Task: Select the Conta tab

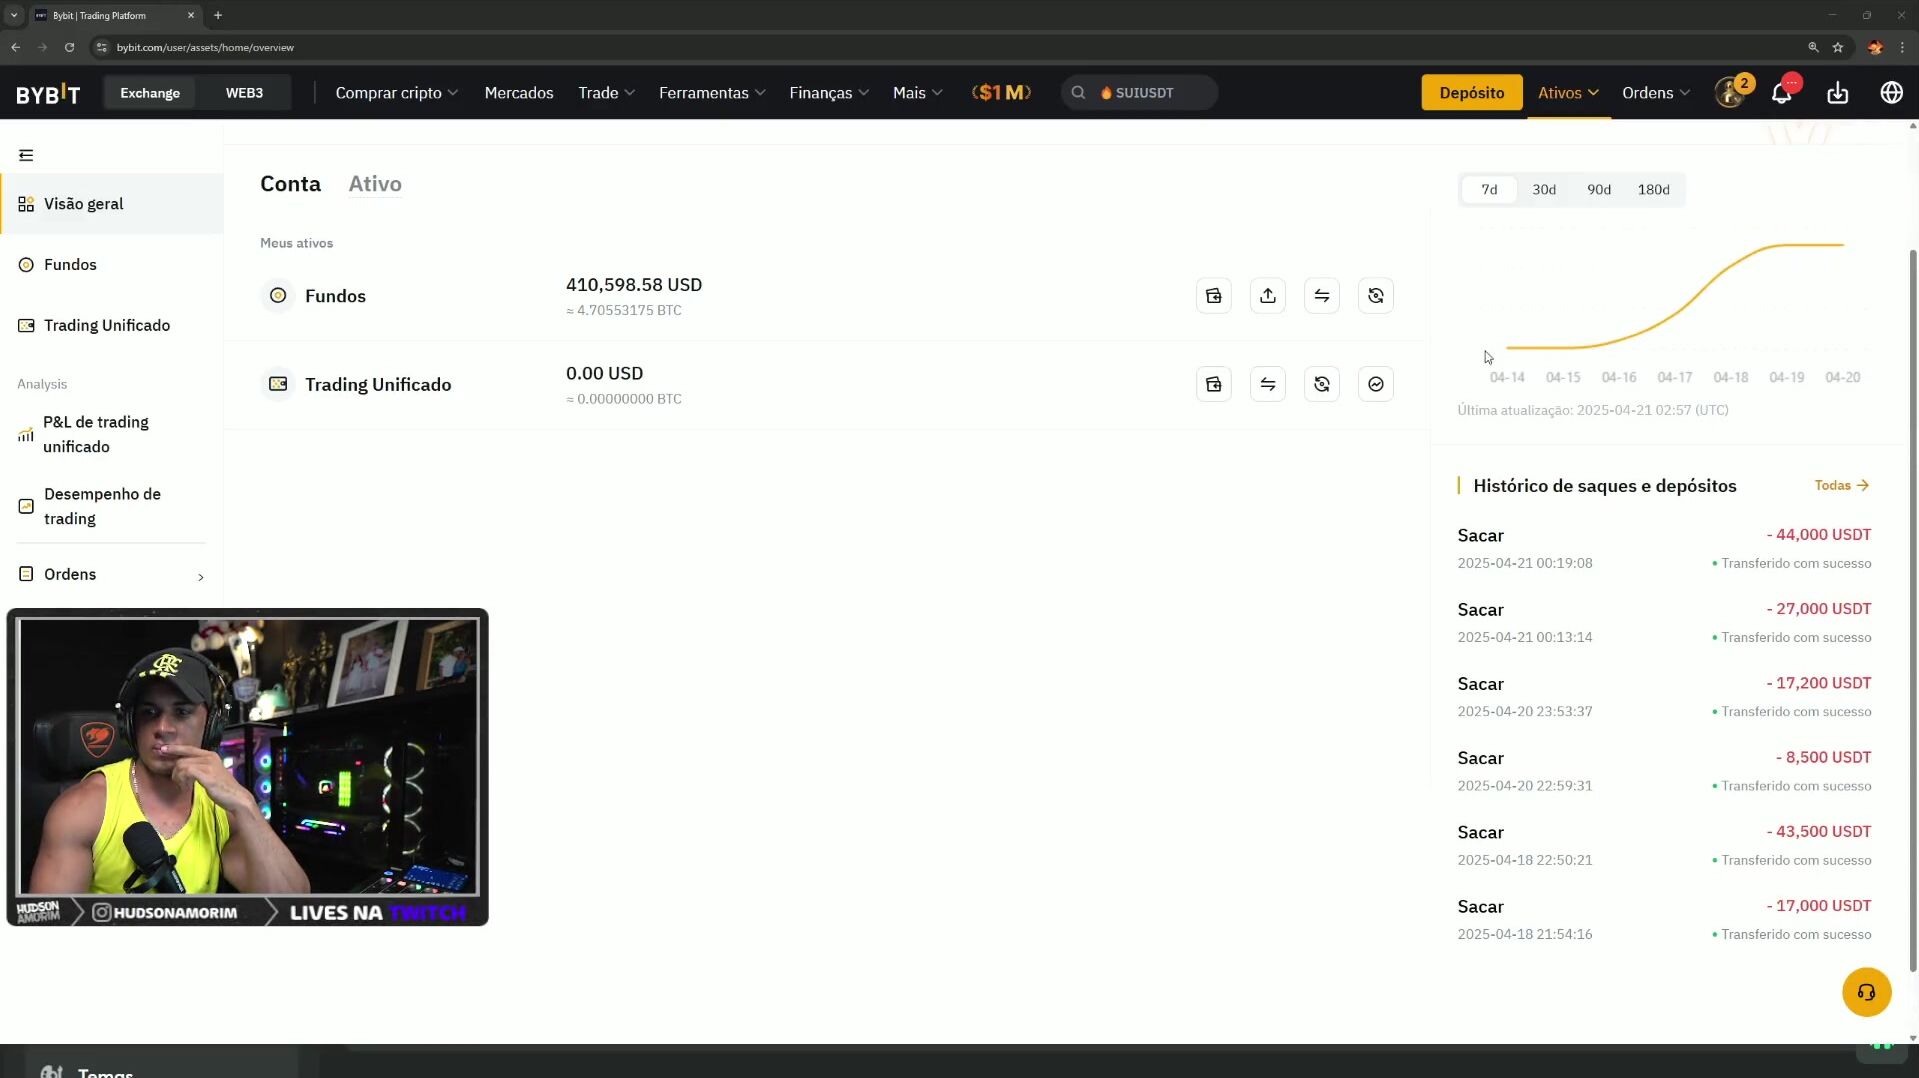Action: click(290, 184)
